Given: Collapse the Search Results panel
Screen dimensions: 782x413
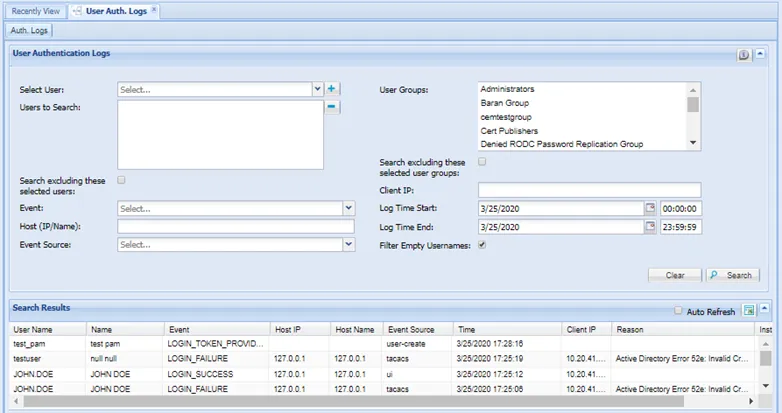Looking at the screenshot, I should (x=764, y=309).
